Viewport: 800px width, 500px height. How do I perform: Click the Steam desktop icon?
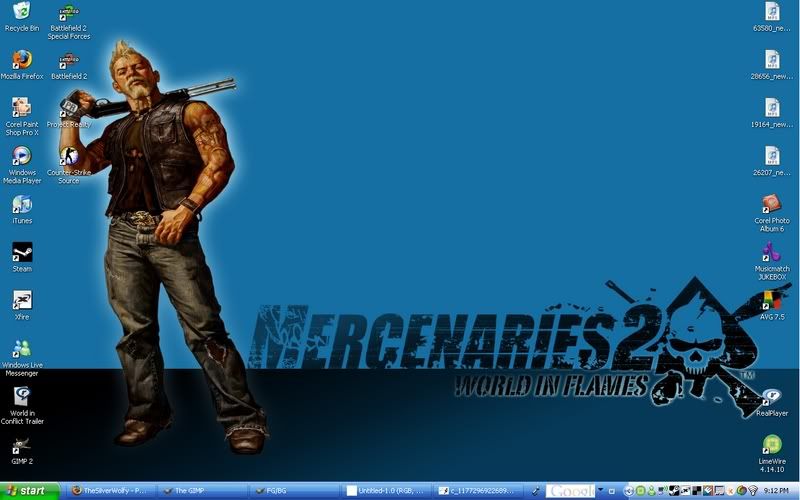22,257
